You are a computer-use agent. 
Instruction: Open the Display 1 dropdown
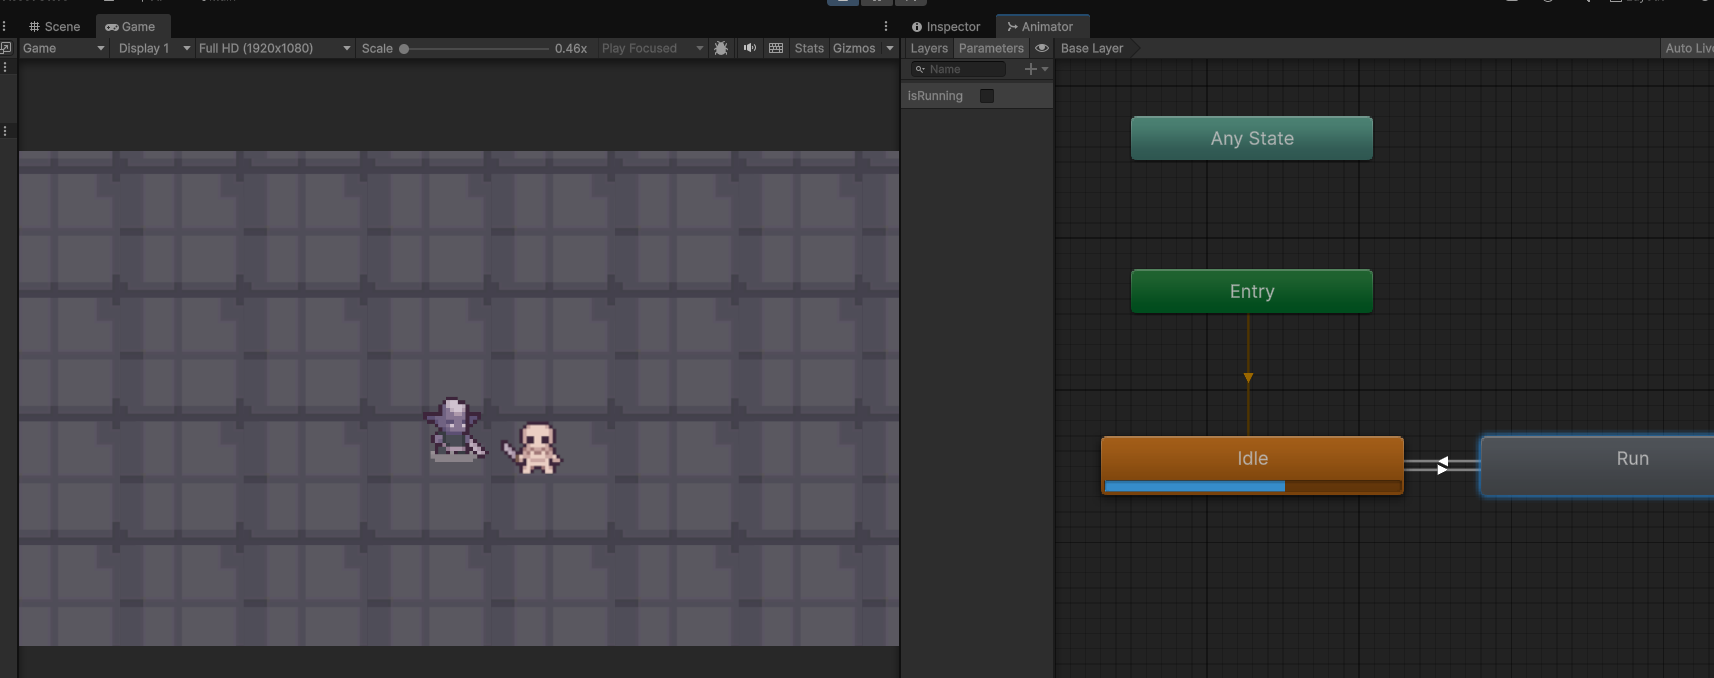tap(154, 48)
